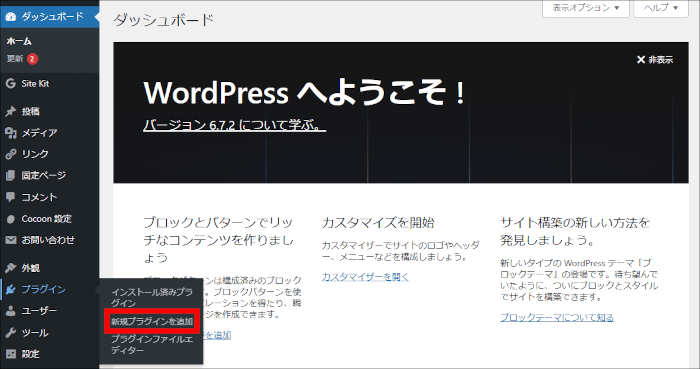
Task: Open Site Kit menu item
Action: (x=50, y=83)
